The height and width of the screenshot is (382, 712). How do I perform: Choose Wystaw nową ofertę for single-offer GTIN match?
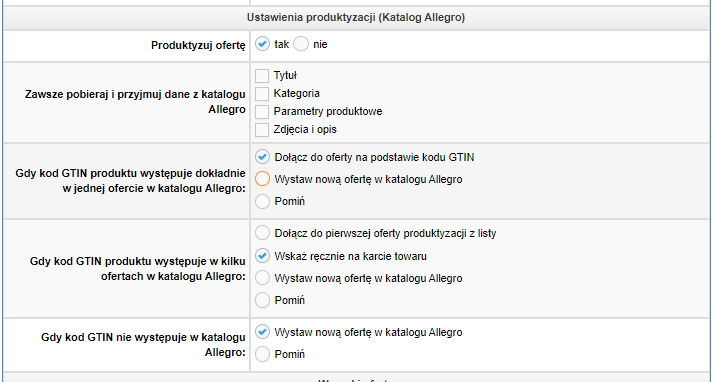[262, 179]
